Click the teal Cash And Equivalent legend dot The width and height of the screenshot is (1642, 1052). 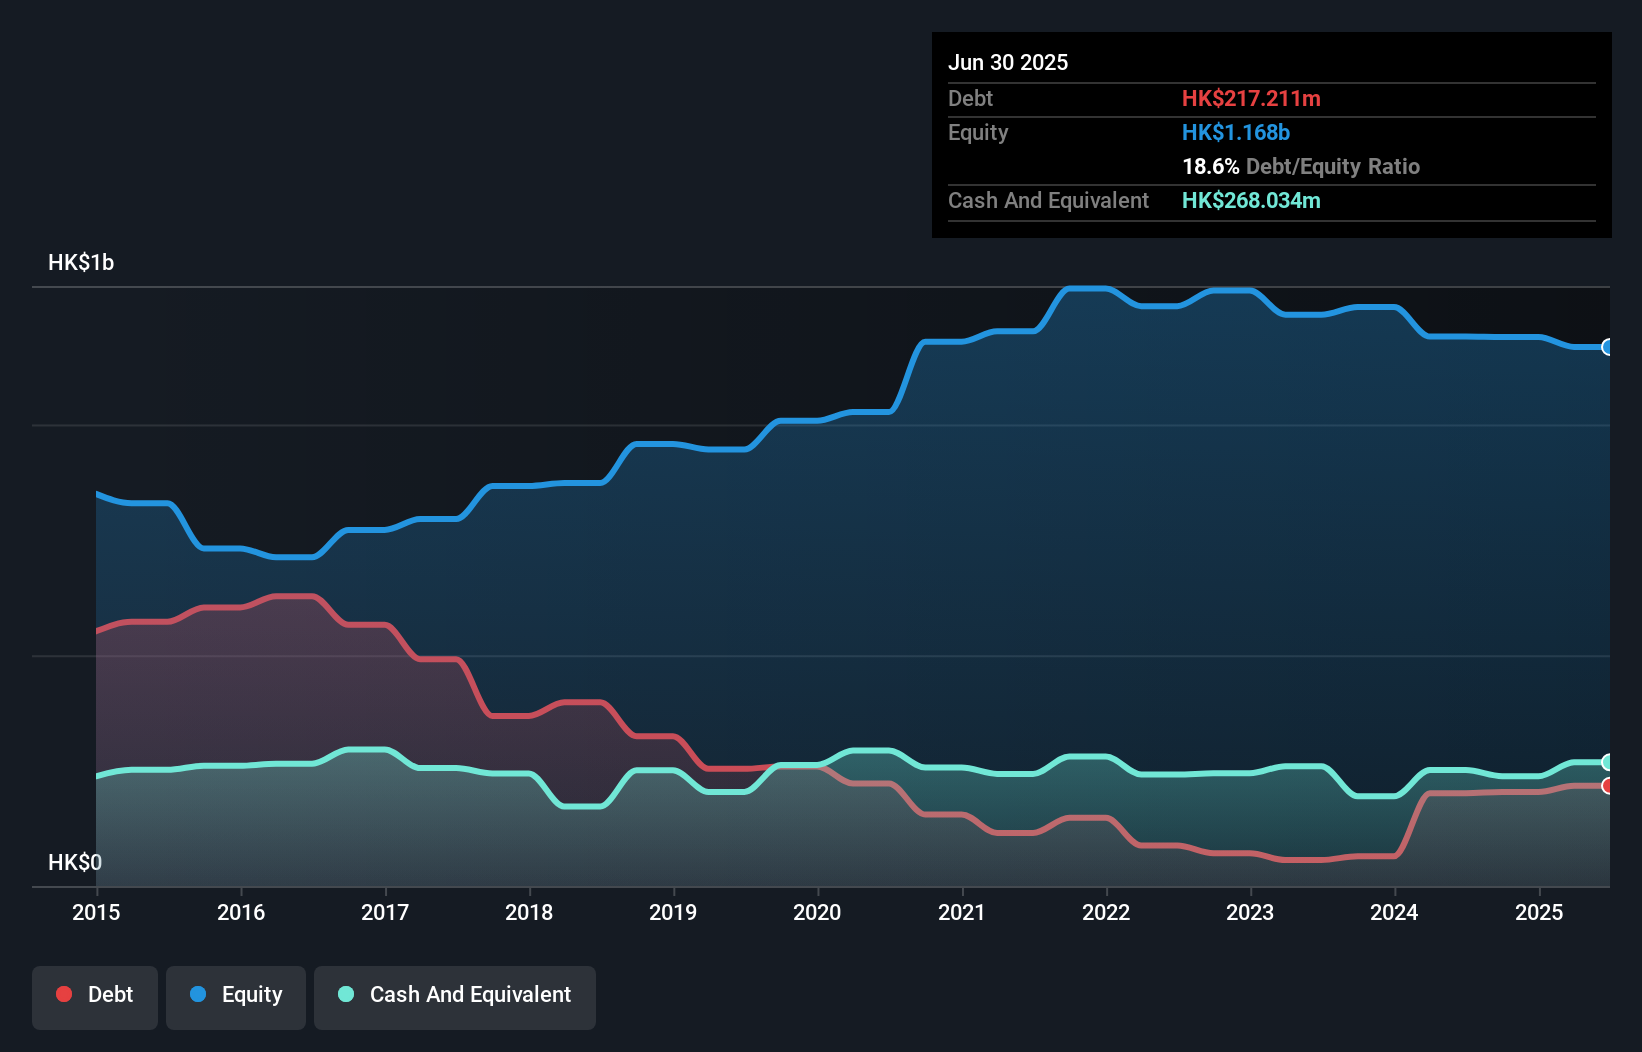[x=345, y=995]
